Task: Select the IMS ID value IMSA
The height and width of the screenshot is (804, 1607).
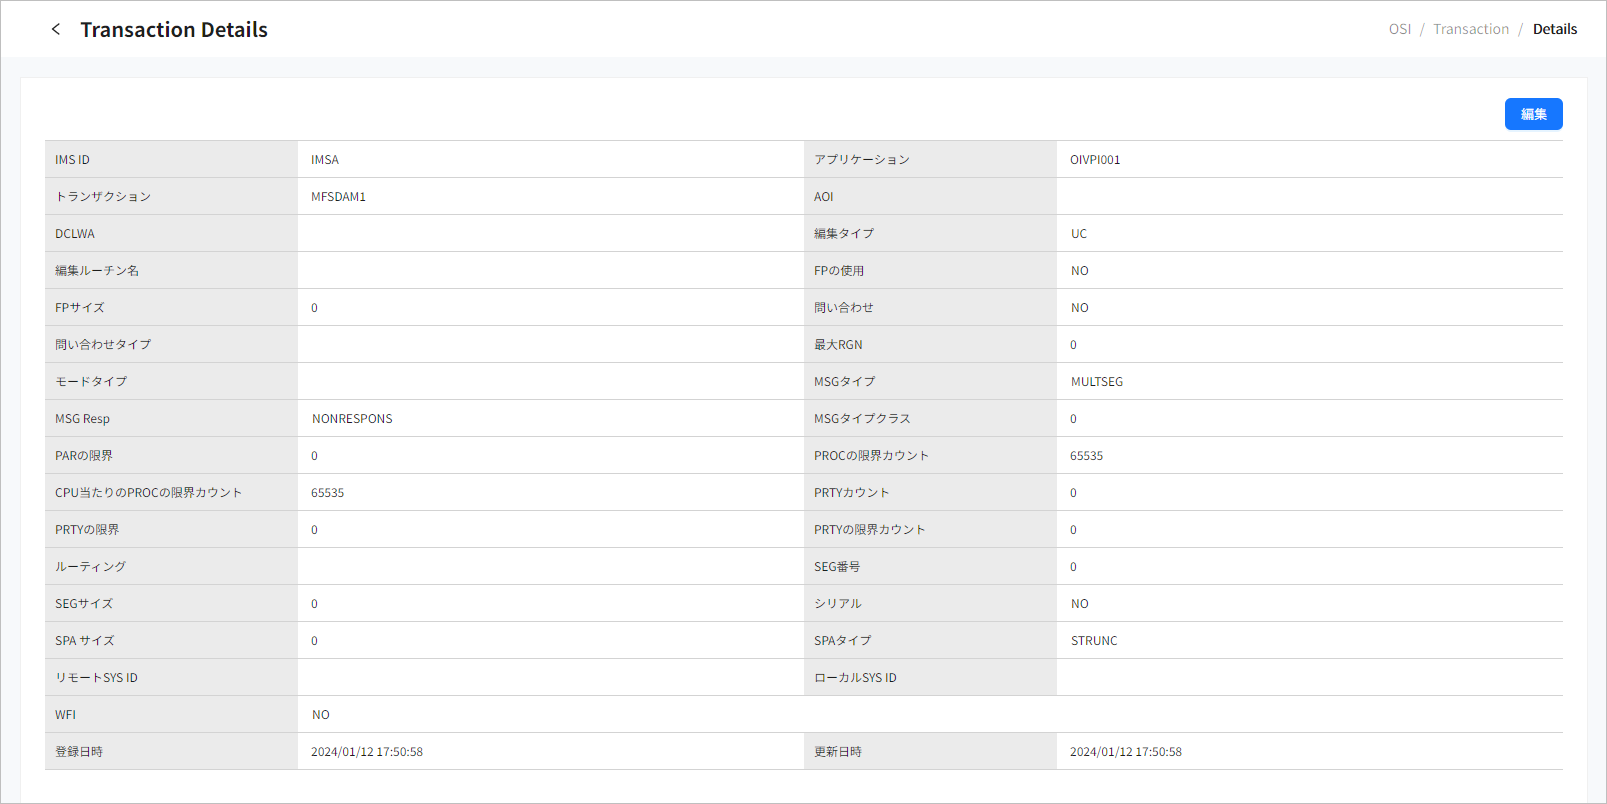Action: [325, 160]
